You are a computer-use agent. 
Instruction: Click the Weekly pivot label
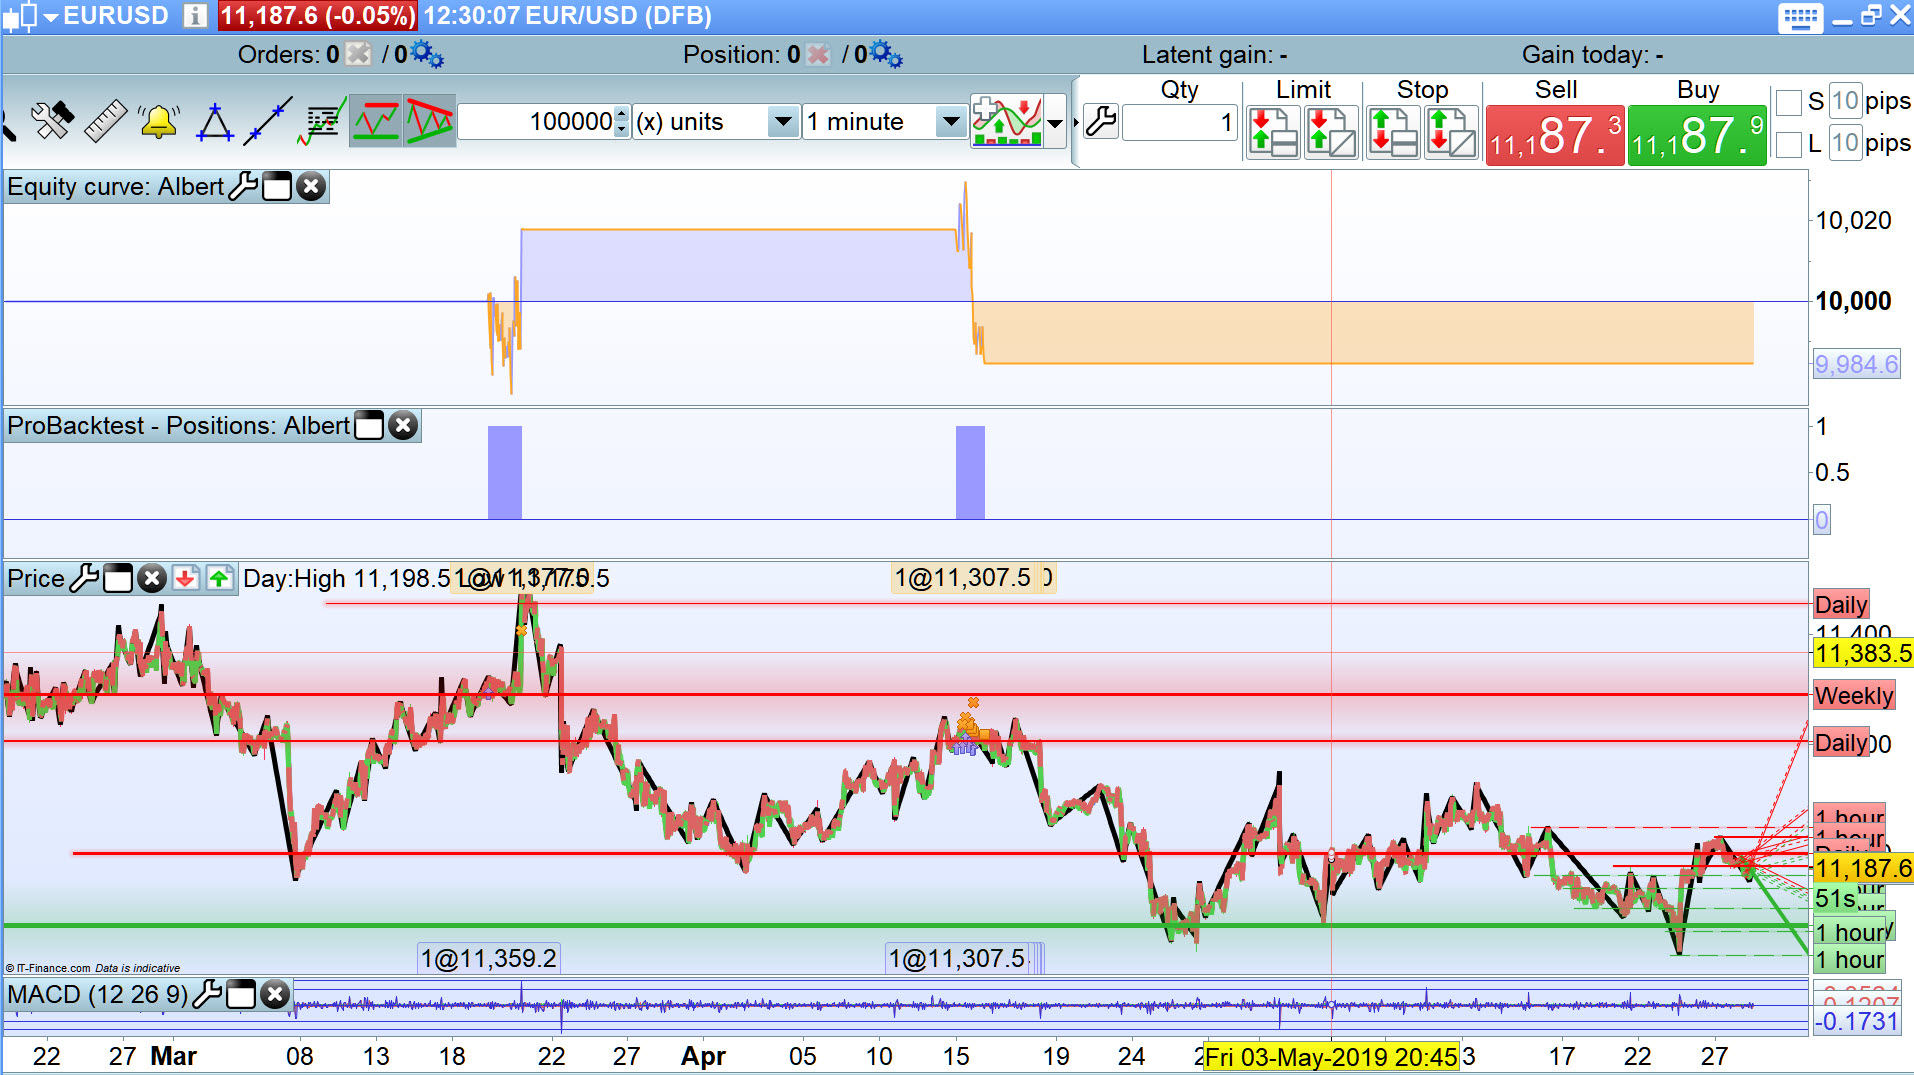pyautogui.click(x=1854, y=696)
